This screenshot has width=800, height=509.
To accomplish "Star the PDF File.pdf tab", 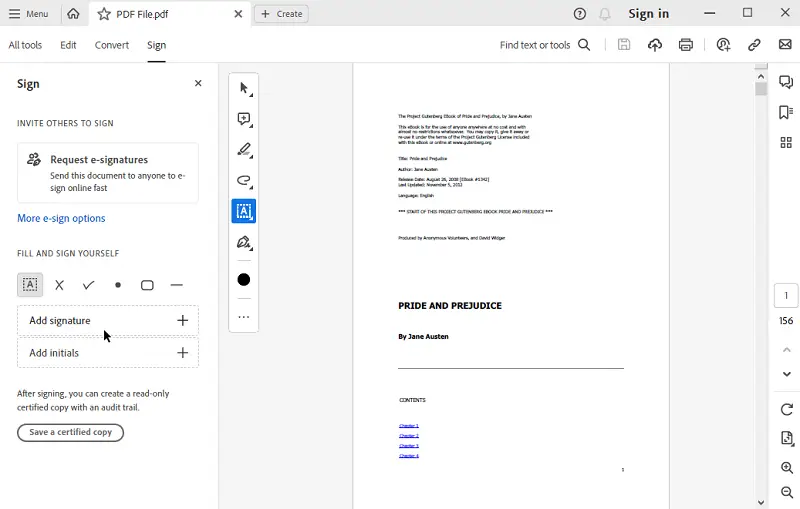I will 104,14.
